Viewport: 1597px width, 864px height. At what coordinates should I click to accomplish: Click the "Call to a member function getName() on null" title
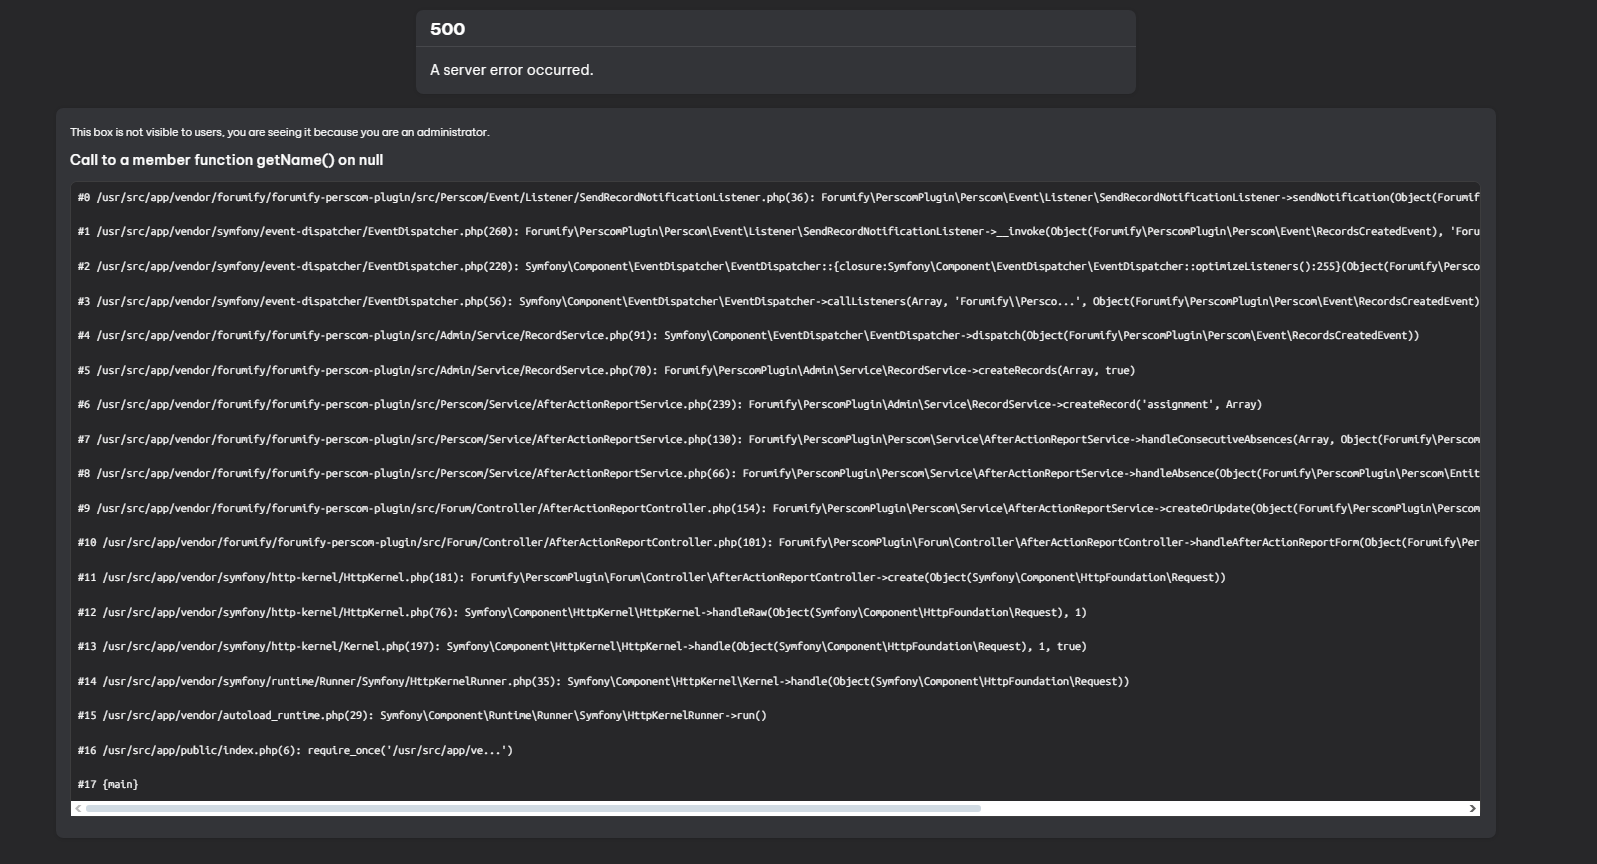click(226, 160)
